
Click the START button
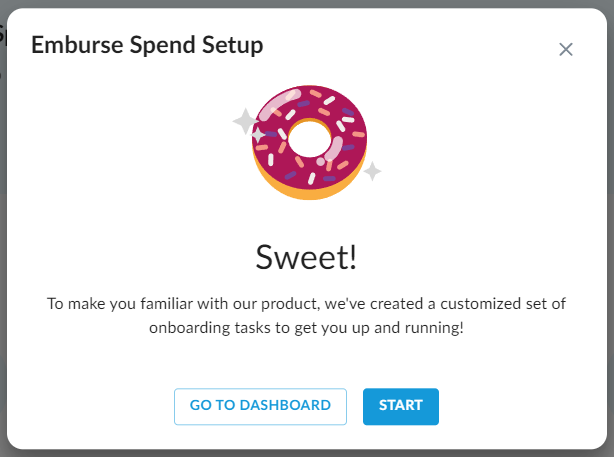click(x=401, y=406)
